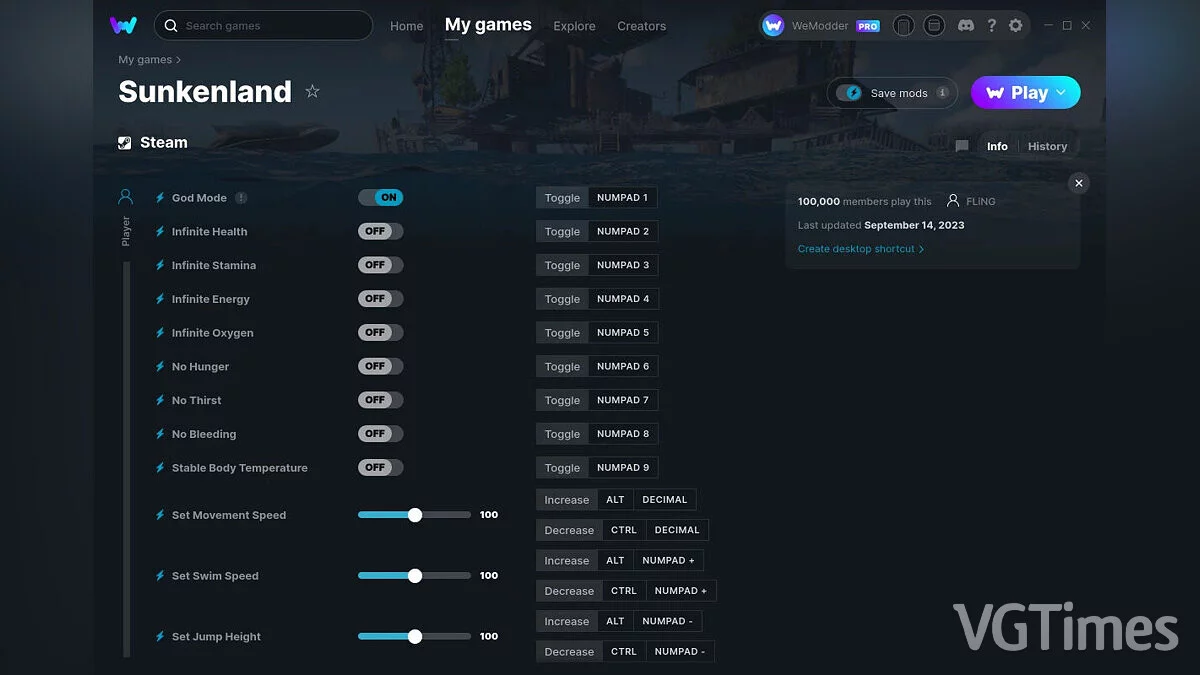Viewport: 1200px width, 675px height.
Task: Favorite Sunkenland using the star icon
Action: coord(312,91)
